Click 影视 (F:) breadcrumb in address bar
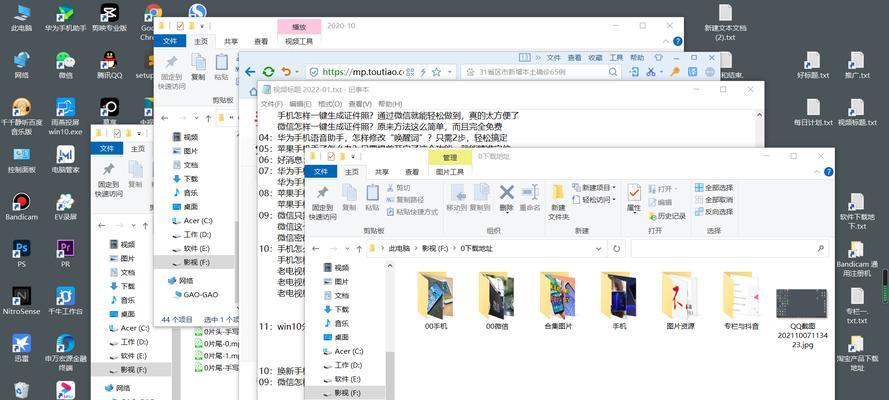889x400 pixels. pyautogui.click(x=435, y=249)
